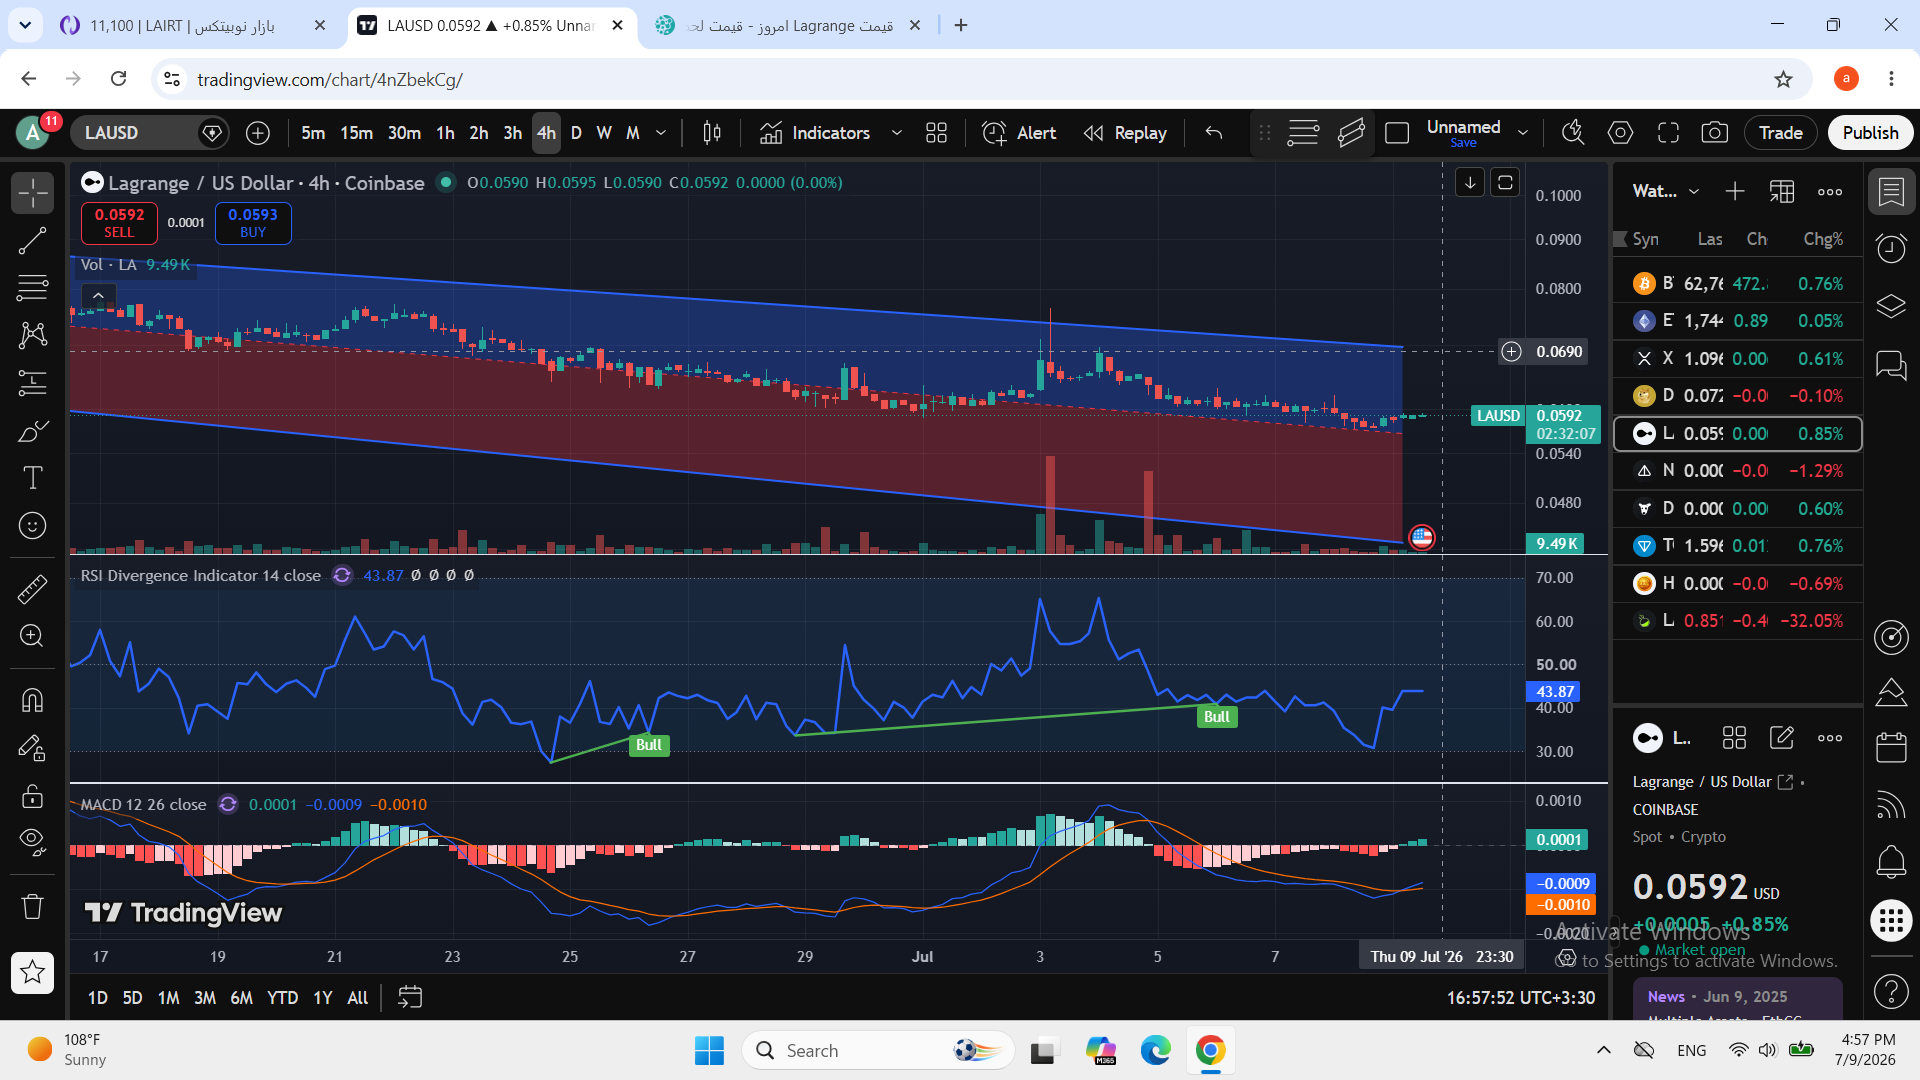1920x1080 pixels.
Task: Open the Fibonacci retracement tools
Action: pyautogui.click(x=32, y=288)
